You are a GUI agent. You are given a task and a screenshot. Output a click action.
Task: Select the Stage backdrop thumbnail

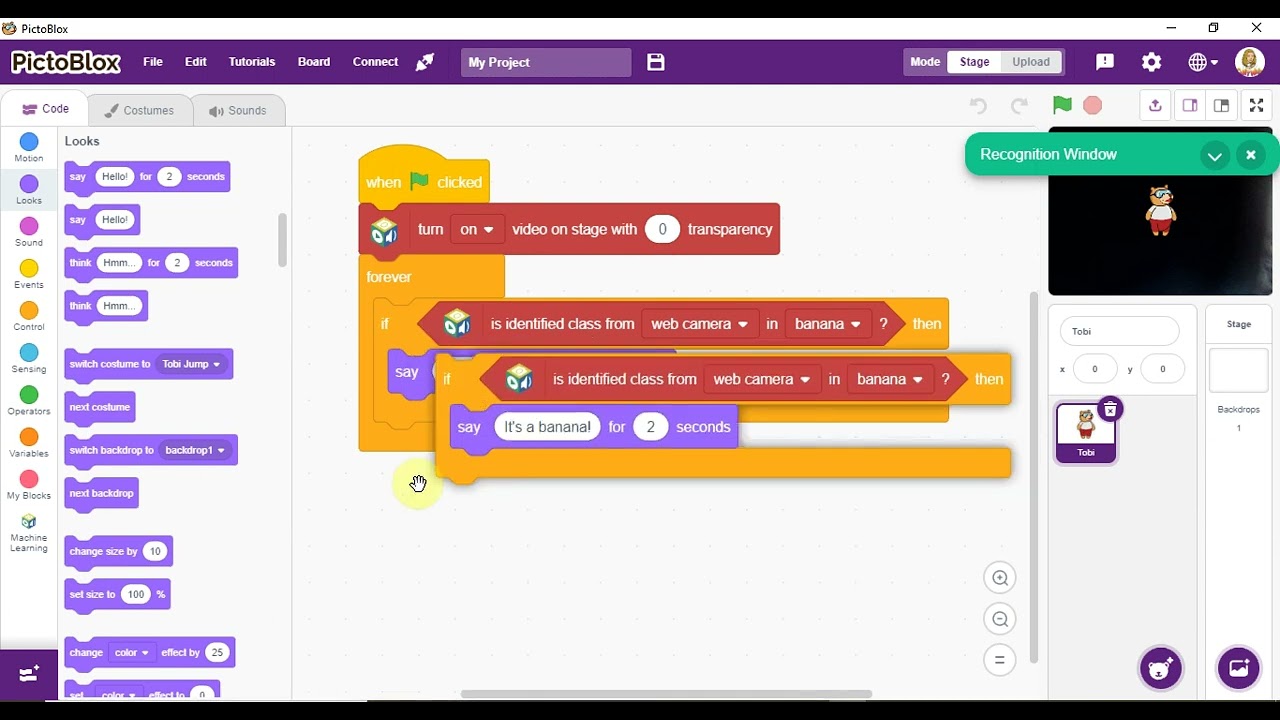click(1238, 370)
